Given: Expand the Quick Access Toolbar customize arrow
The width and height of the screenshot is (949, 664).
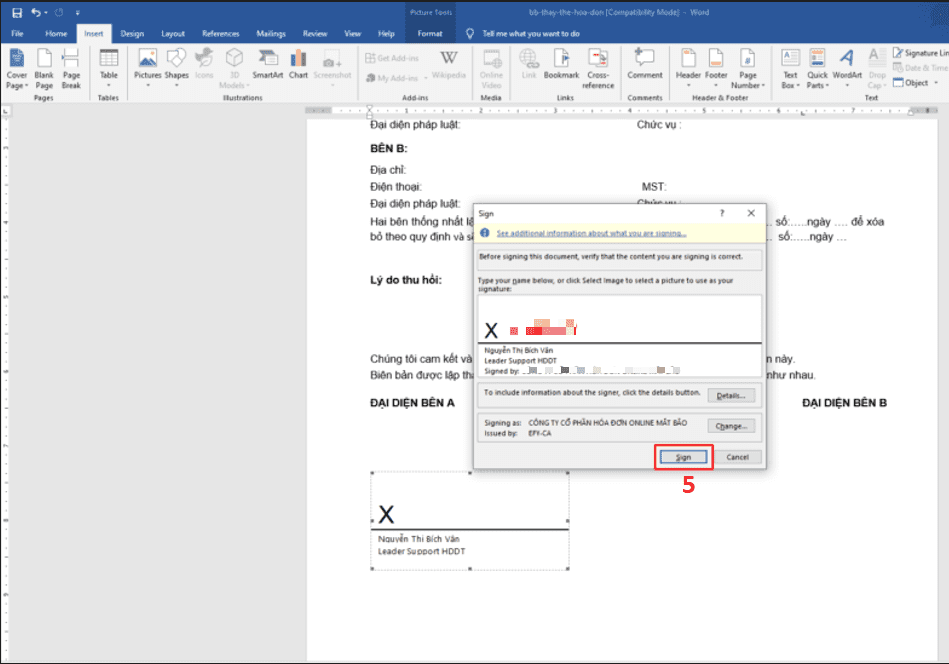Looking at the screenshot, I should (77, 12).
